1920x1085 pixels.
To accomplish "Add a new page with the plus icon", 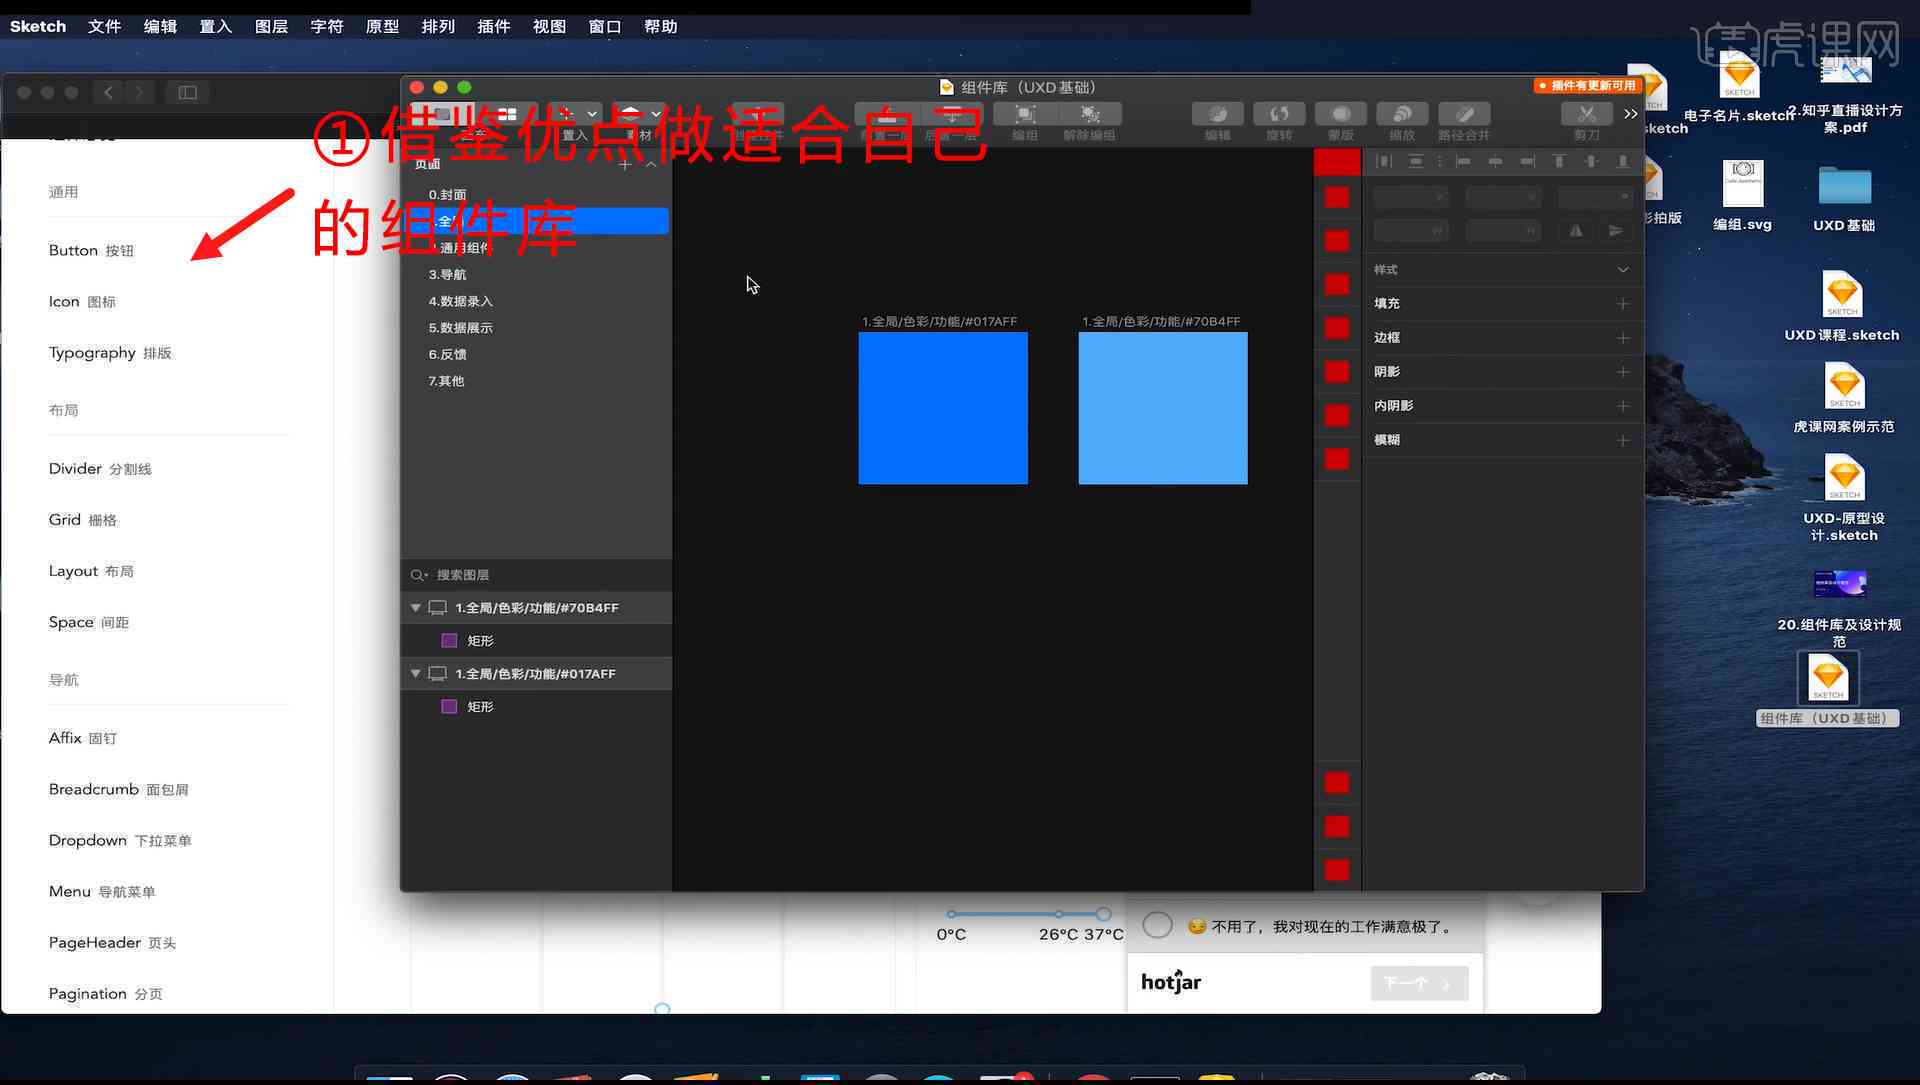I will [625, 164].
